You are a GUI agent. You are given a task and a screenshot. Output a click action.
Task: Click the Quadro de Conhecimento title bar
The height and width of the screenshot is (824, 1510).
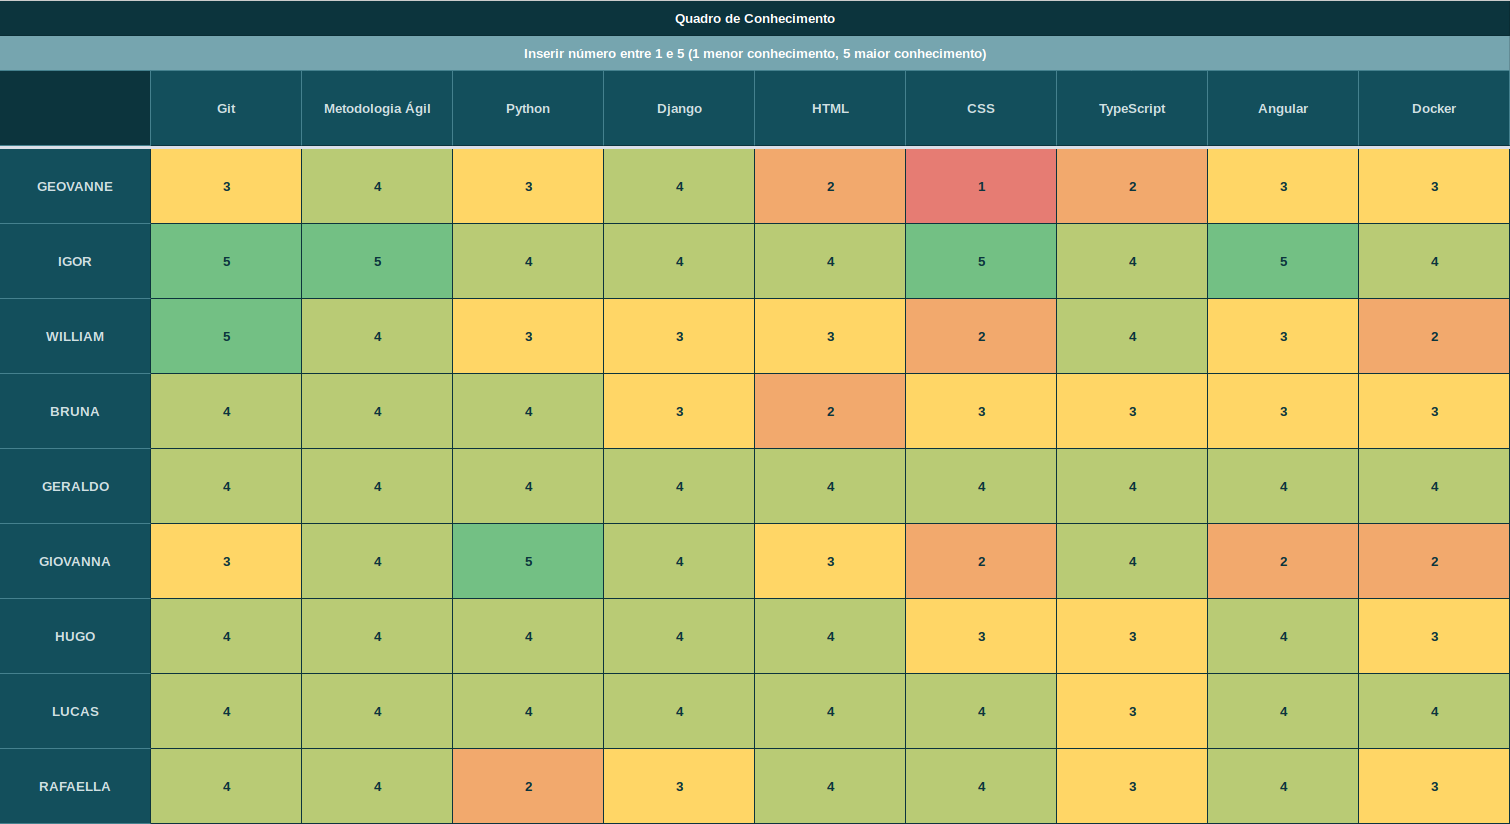tap(755, 18)
